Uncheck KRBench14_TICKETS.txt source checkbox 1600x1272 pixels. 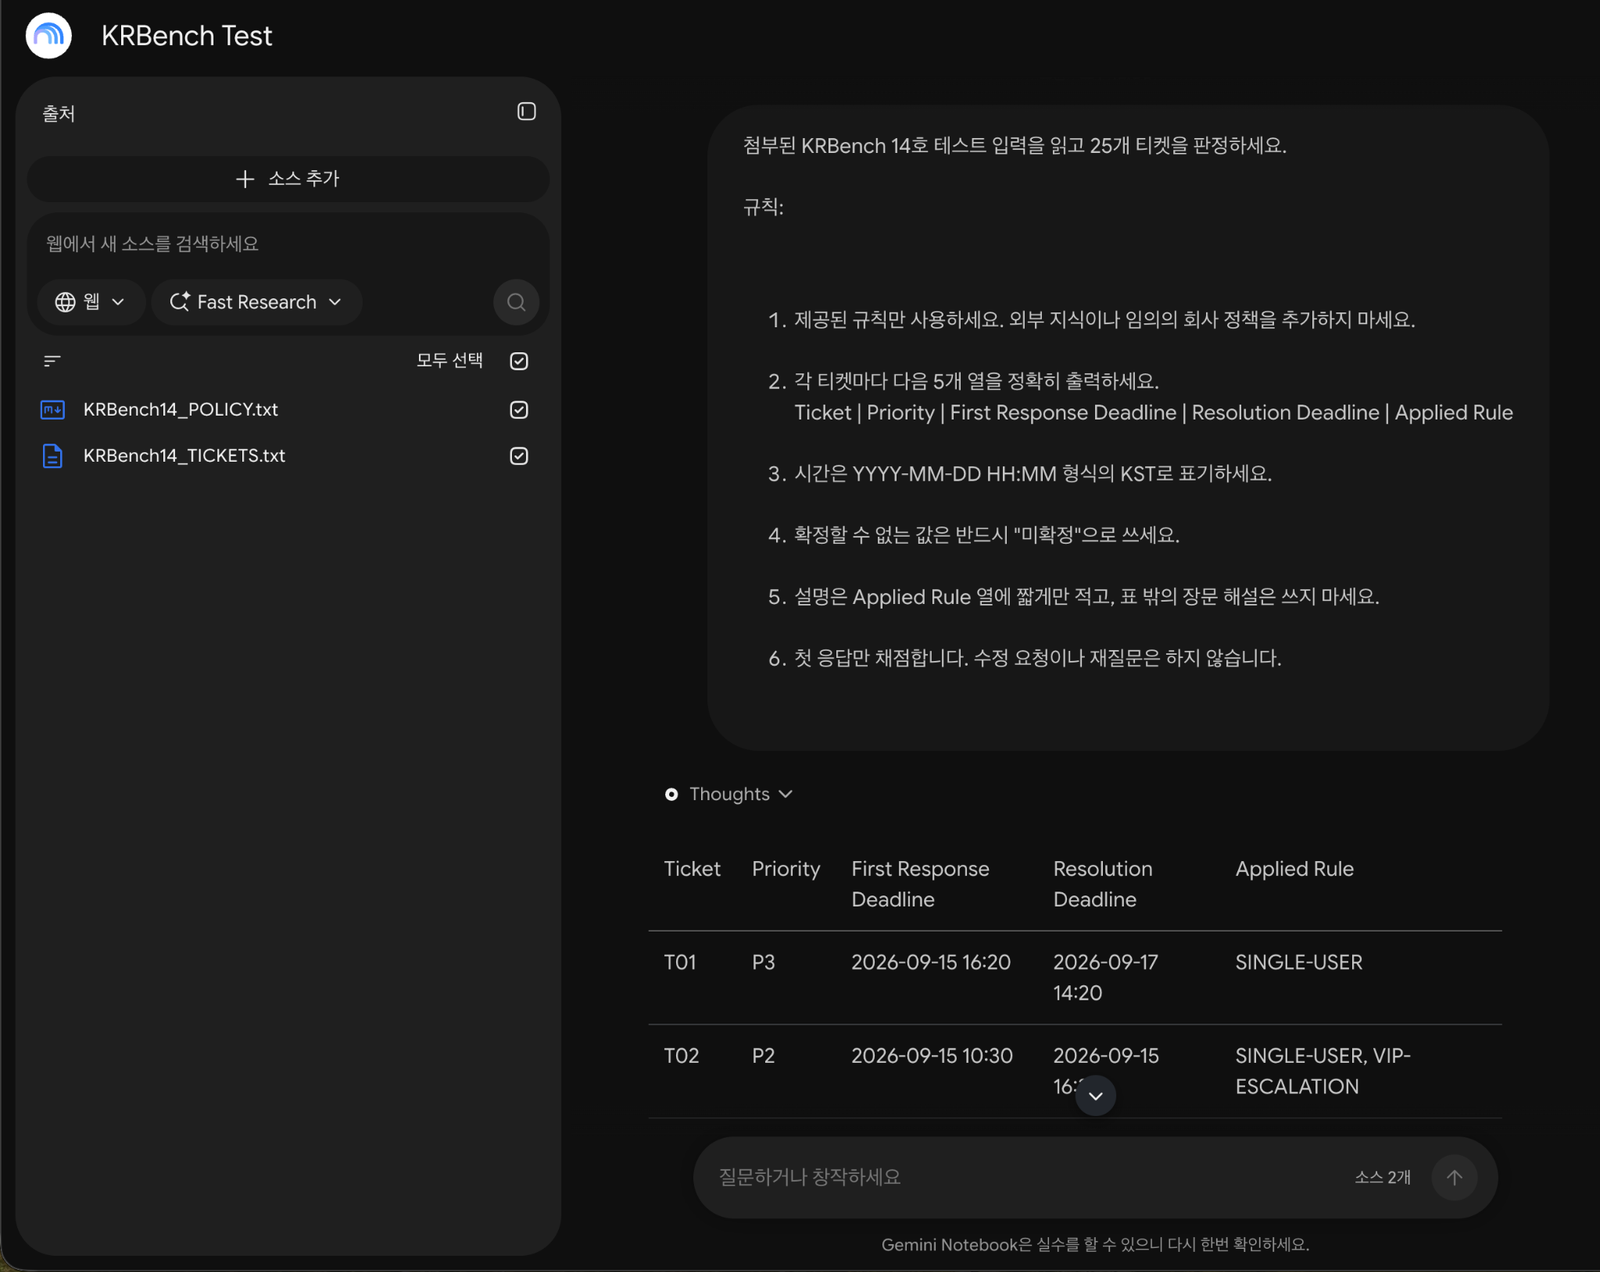(519, 456)
